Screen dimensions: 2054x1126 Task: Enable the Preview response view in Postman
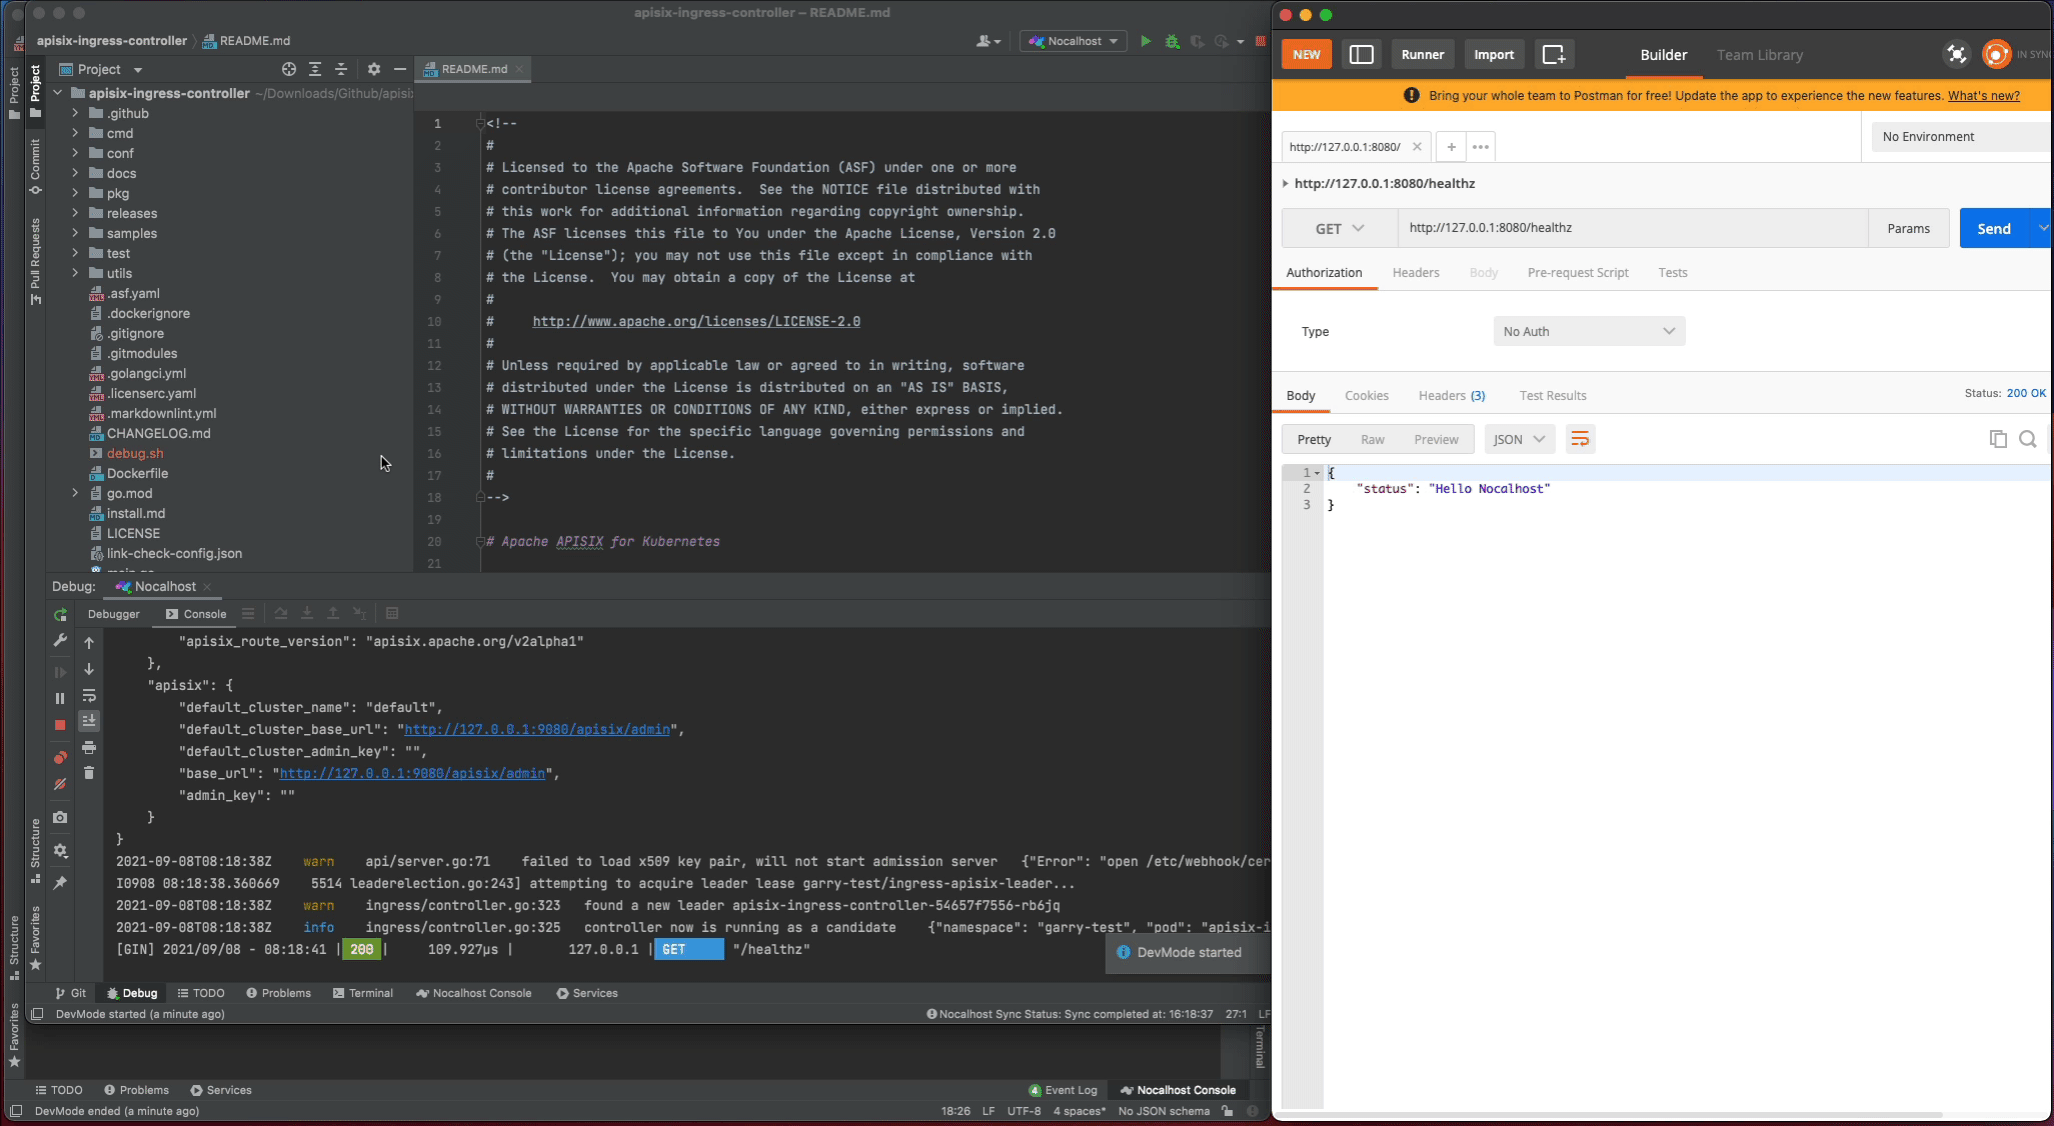(x=1436, y=440)
